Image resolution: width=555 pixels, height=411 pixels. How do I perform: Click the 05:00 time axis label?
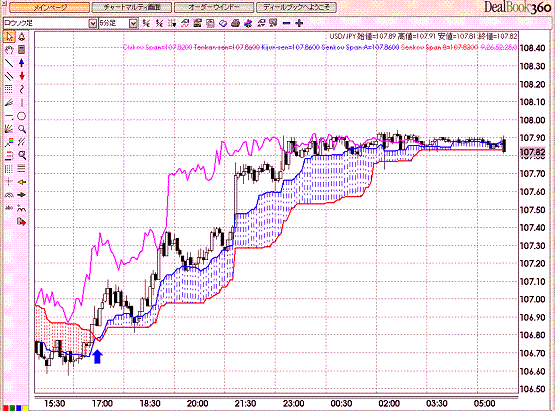485,404
